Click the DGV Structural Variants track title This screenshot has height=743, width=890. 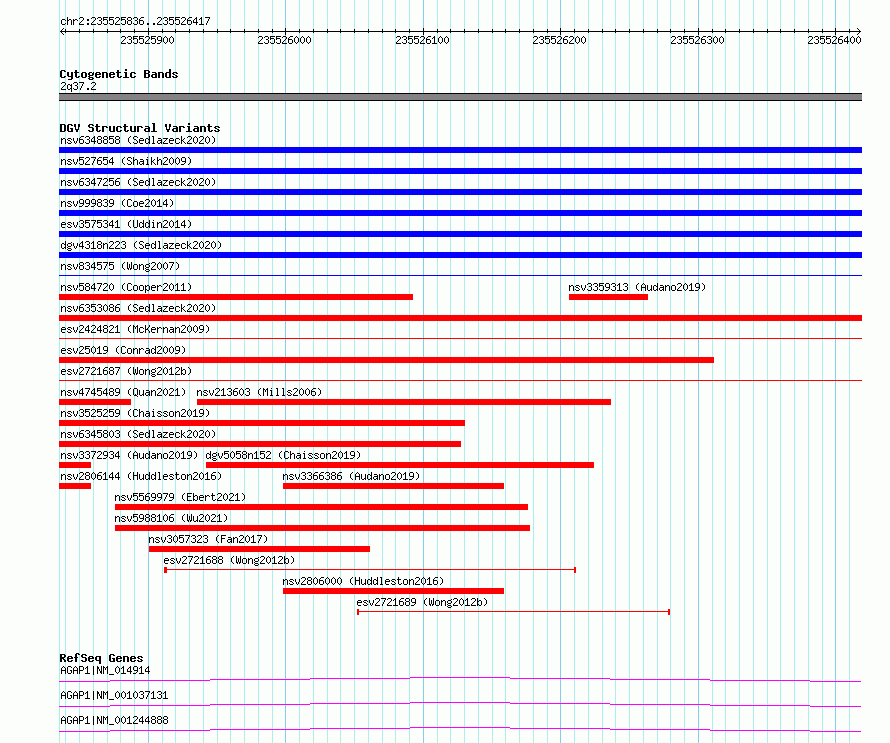click(x=140, y=128)
